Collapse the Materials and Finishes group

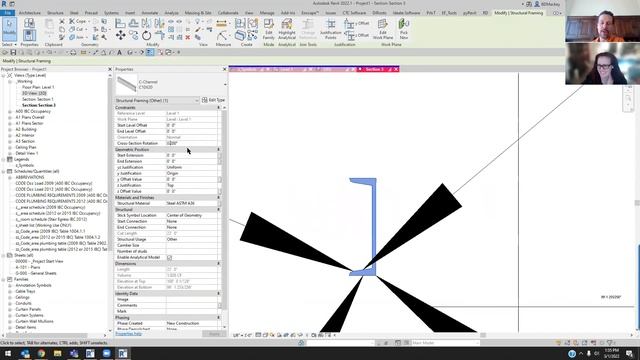[219, 198]
